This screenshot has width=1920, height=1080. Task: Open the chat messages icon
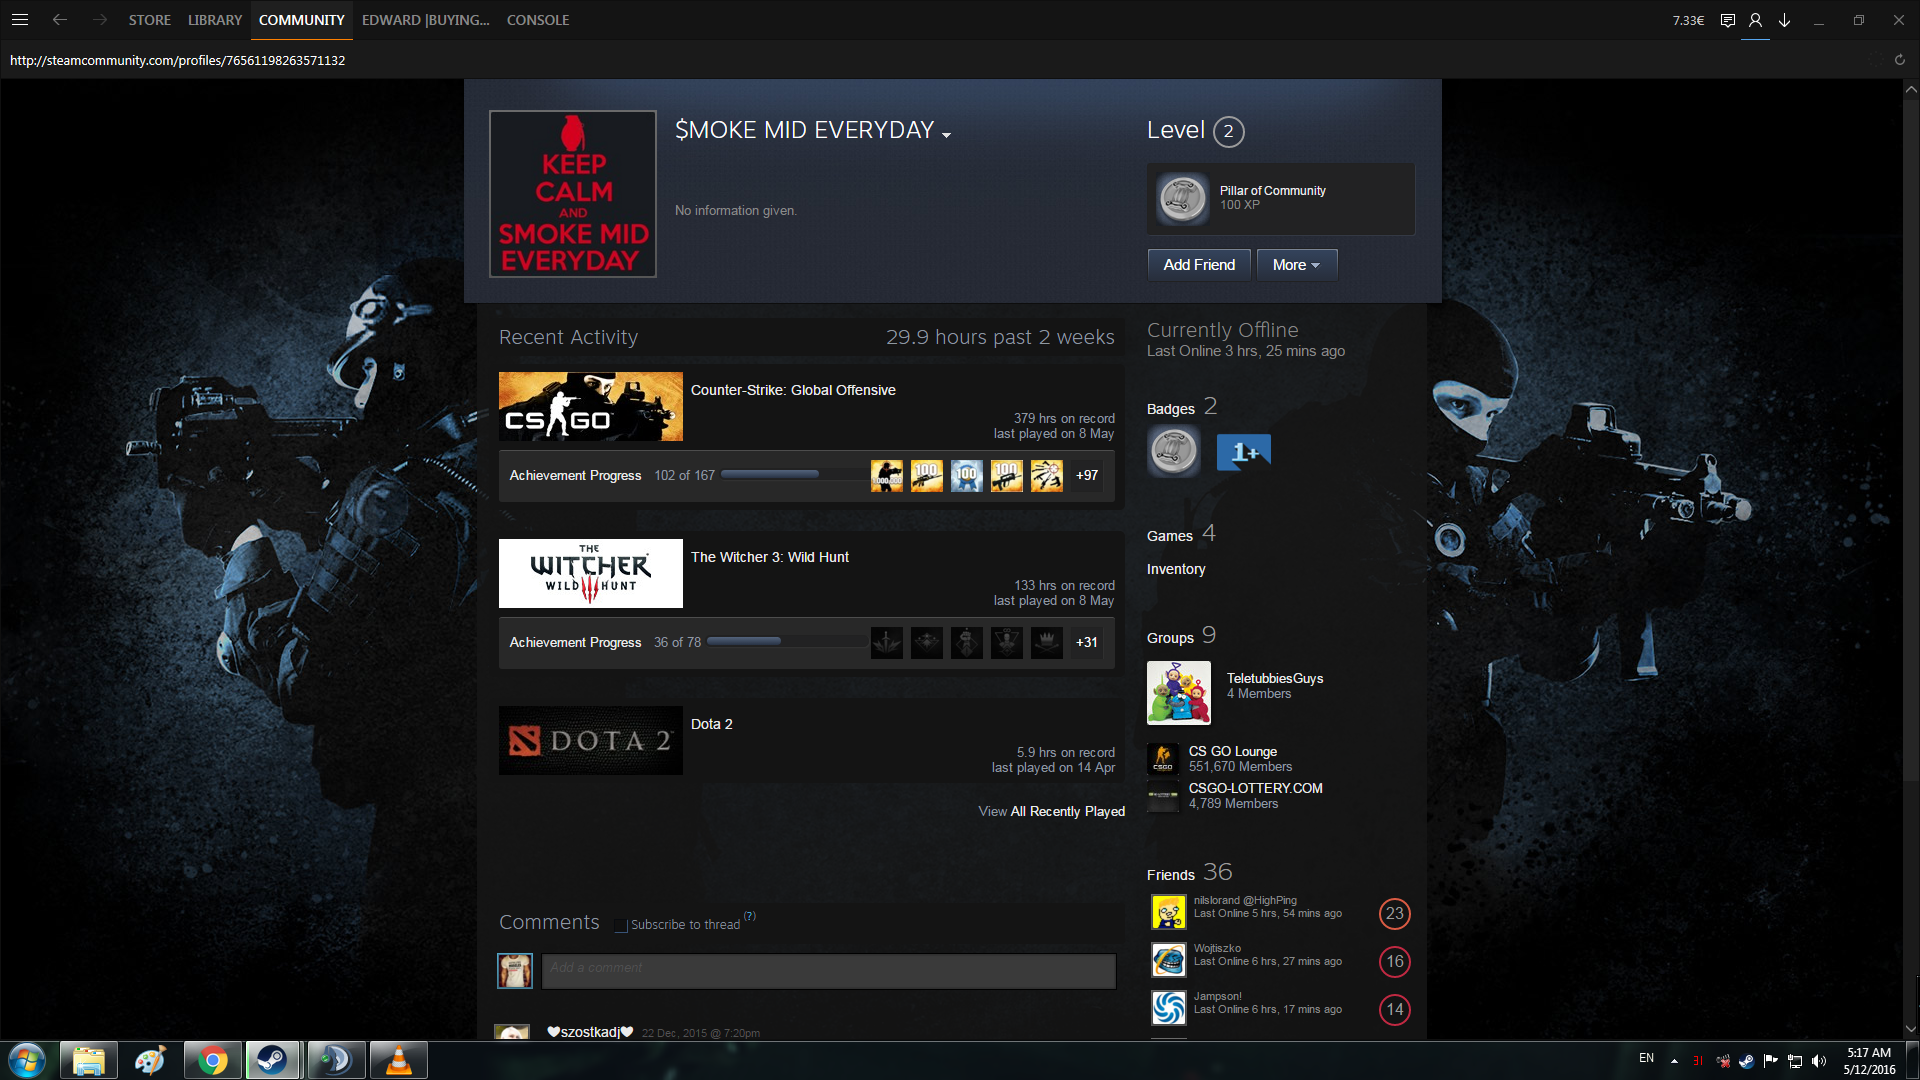tap(1727, 20)
